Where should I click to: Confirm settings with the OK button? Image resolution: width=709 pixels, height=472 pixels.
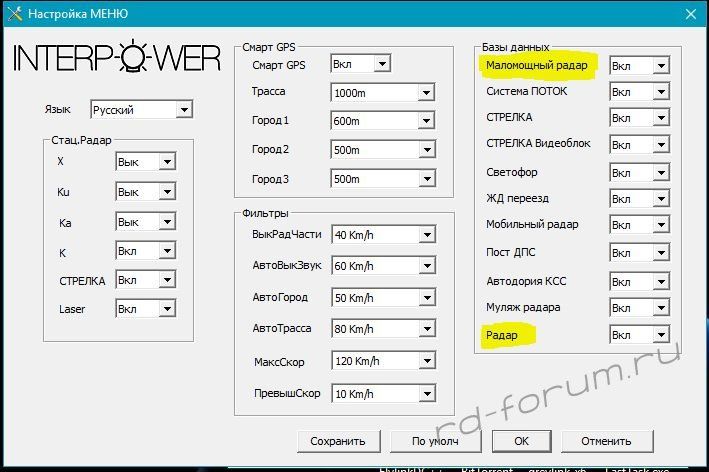click(520, 440)
